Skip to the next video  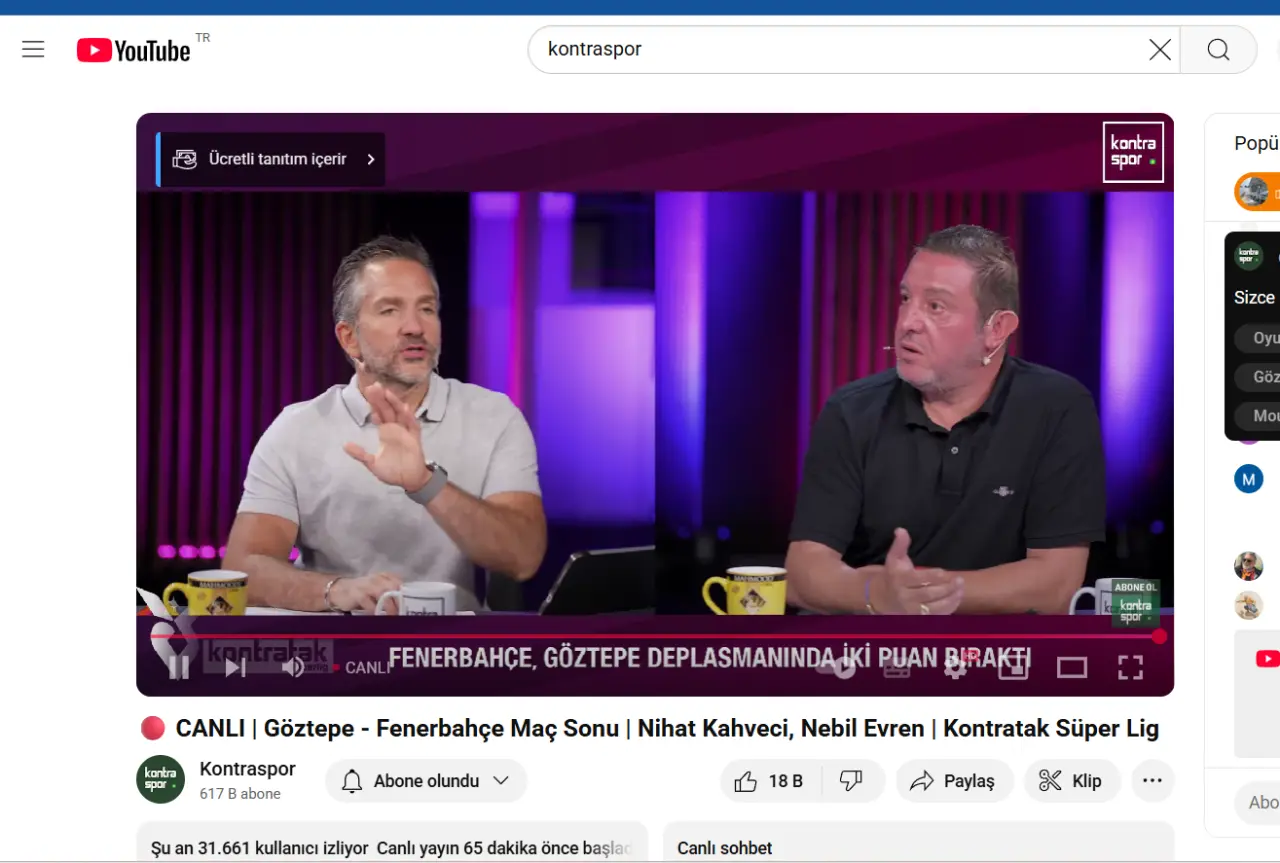236,667
